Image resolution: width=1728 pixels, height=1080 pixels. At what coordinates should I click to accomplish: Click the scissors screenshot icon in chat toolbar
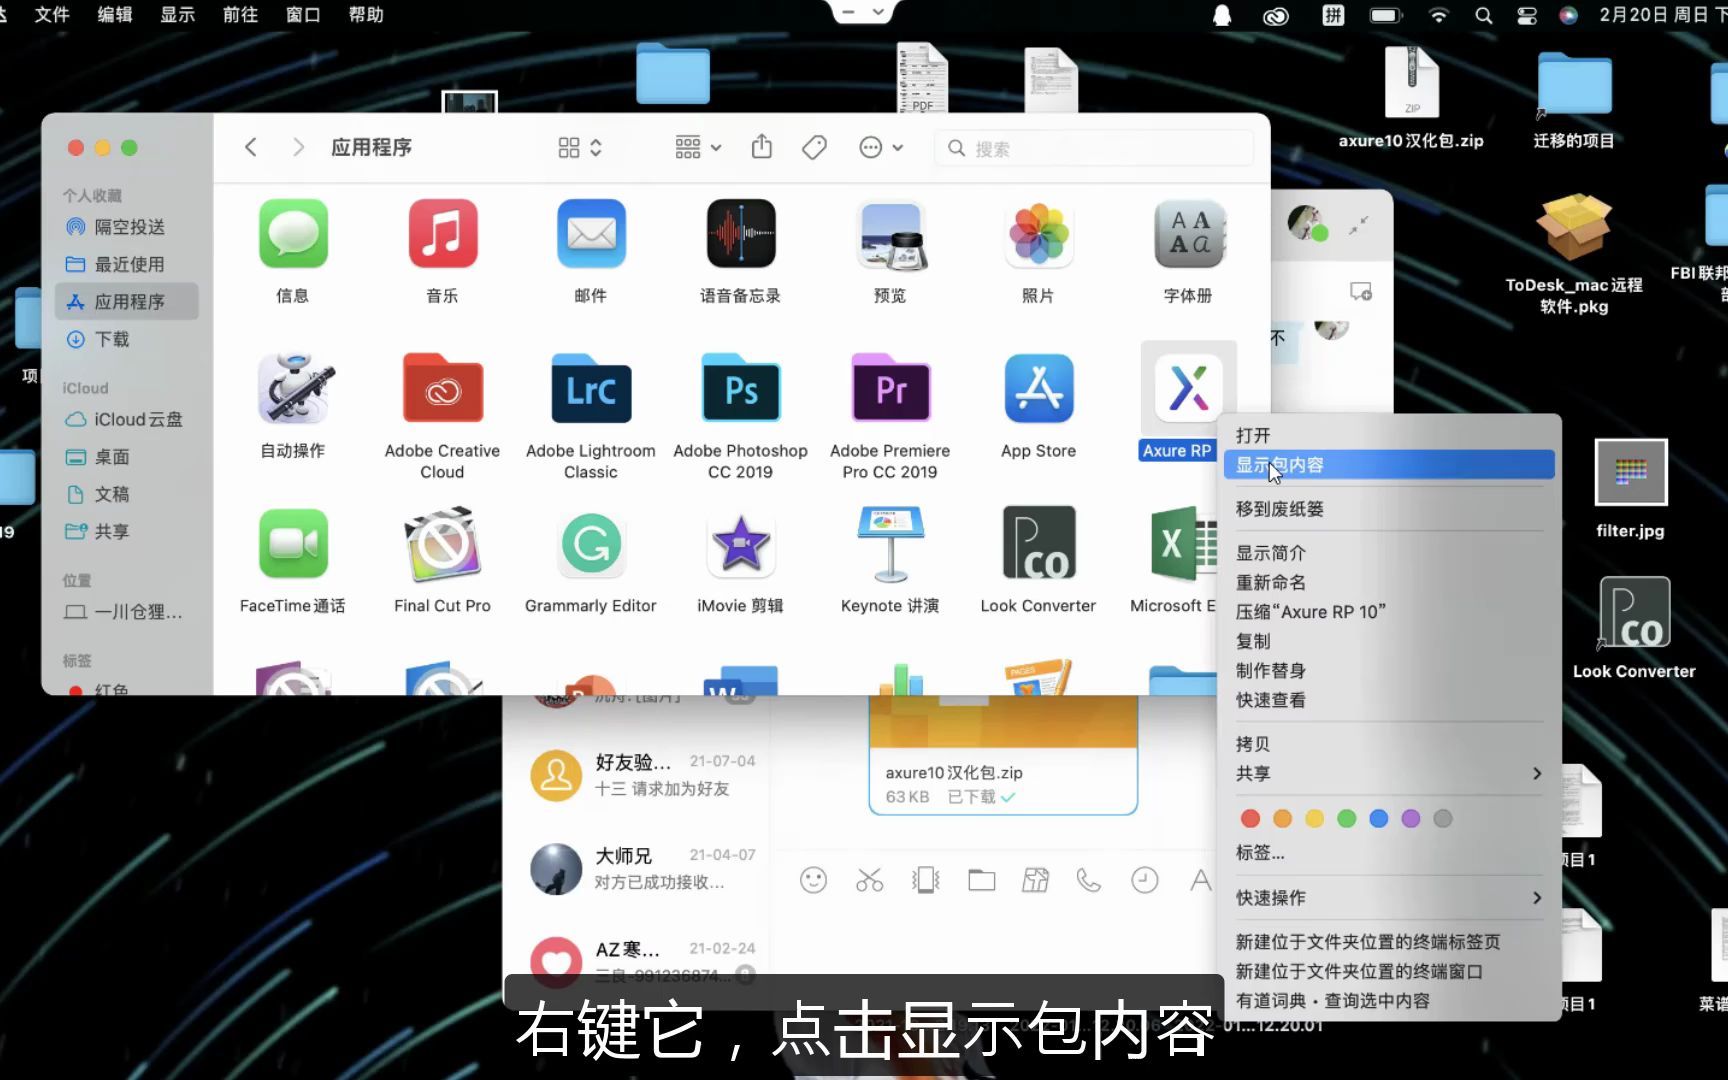pyautogui.click(x=870, y=880)
